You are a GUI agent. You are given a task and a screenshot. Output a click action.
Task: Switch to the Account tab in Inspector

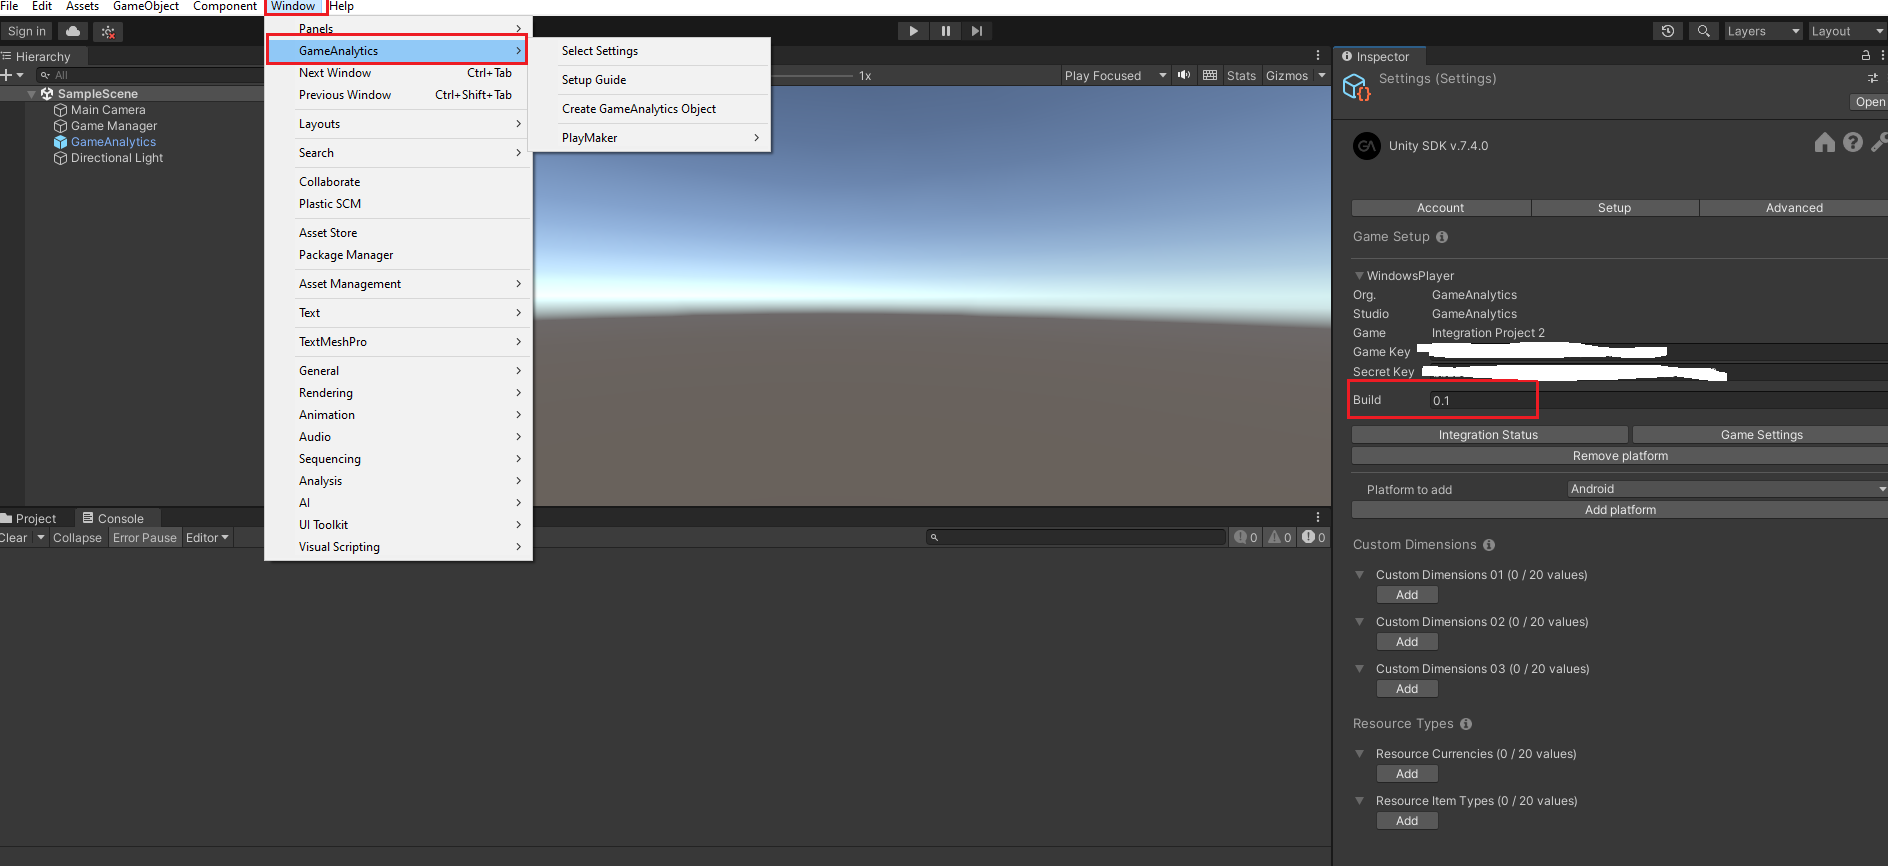click(1440, 208)
